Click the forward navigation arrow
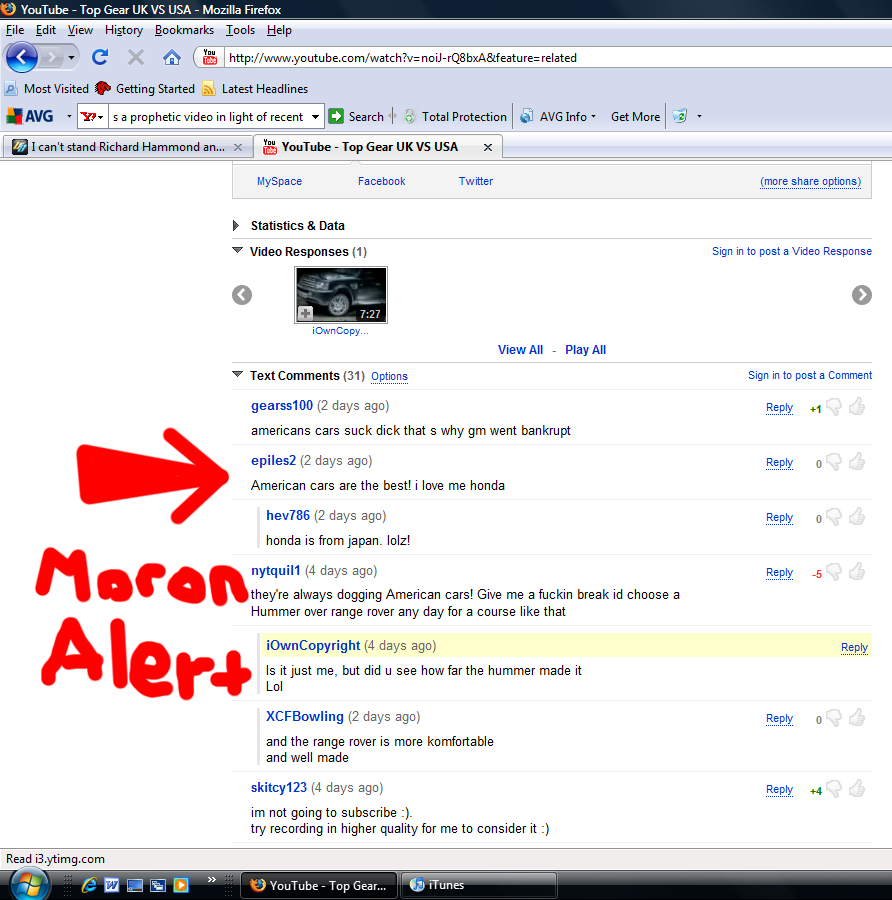 click(52, 57)
